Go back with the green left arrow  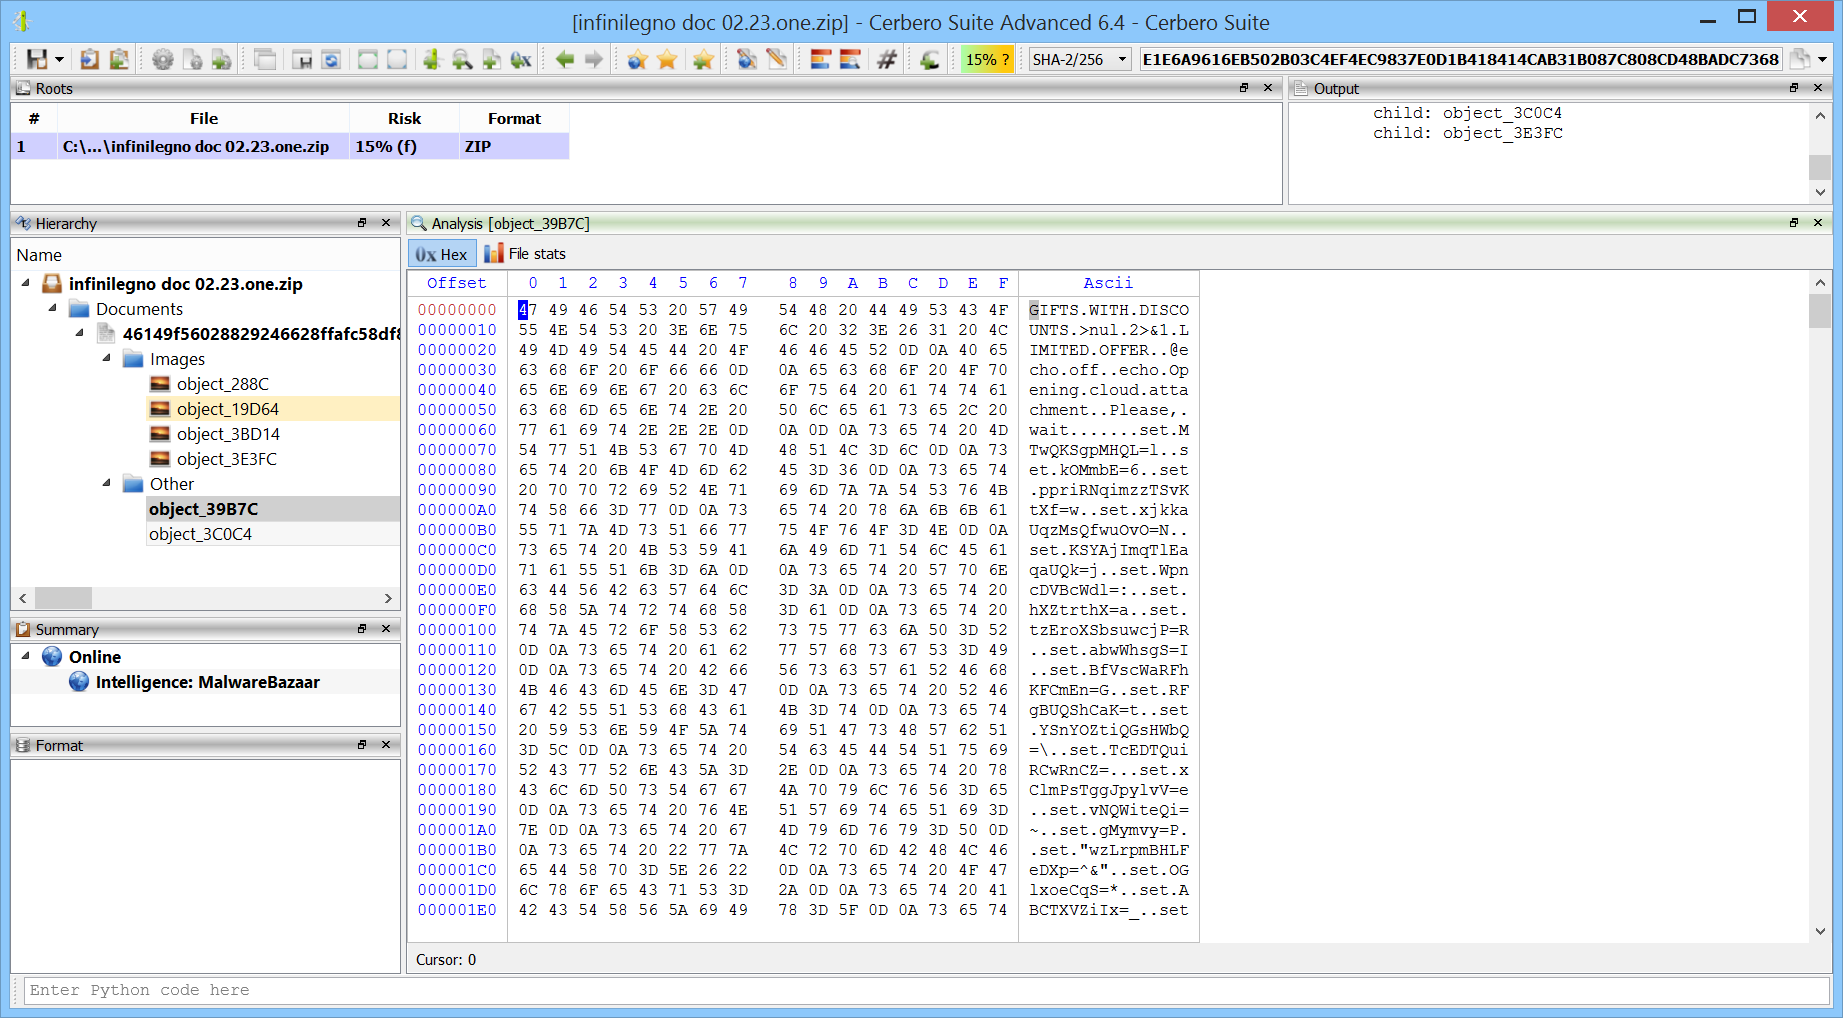click(x=565, y=60)
